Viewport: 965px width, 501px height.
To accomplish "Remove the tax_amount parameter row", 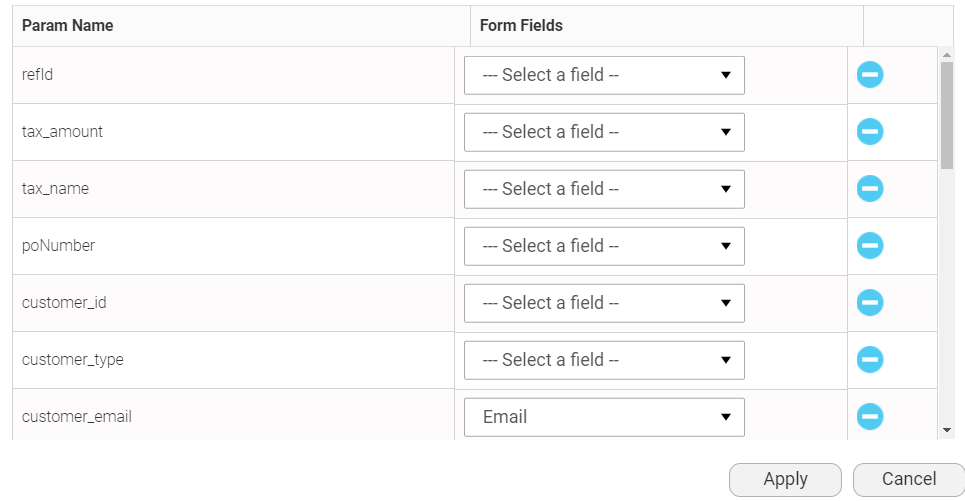I will [x=870, y=132].
